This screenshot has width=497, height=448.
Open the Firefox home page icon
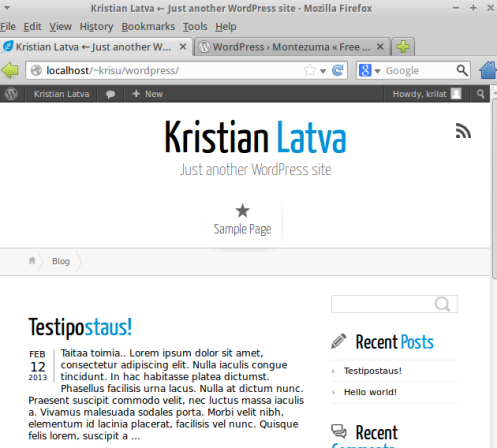coord(488,70)
